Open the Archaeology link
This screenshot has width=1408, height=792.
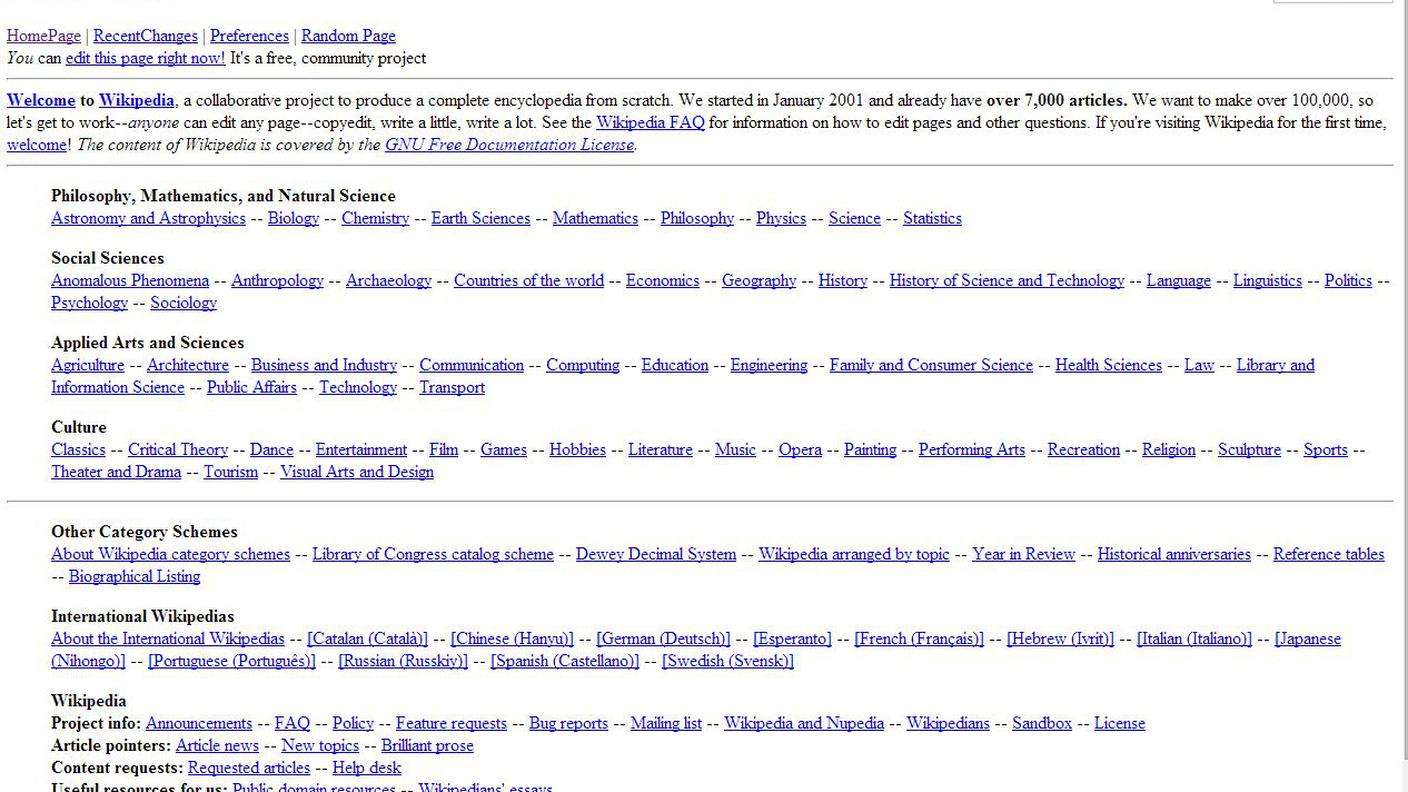click(x=388, y=281)
